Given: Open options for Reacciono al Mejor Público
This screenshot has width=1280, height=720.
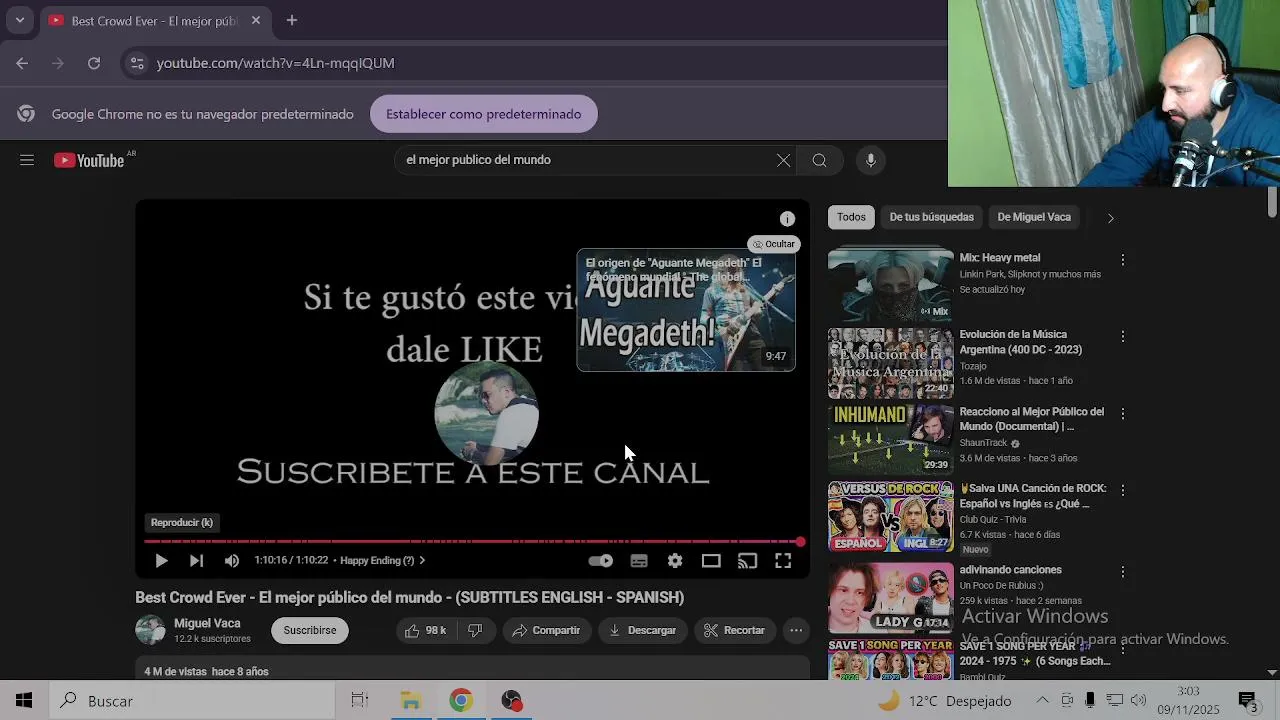Looking at the screenshot, I should coord(1123,414).
